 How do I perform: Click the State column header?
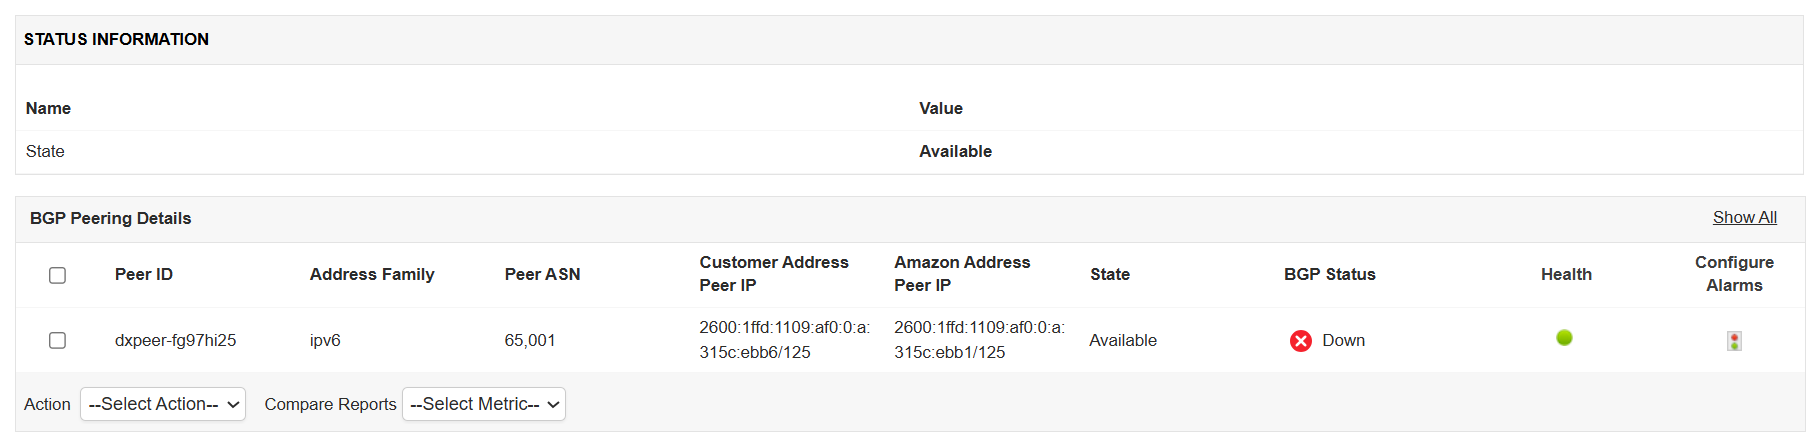click(1110, 274)
